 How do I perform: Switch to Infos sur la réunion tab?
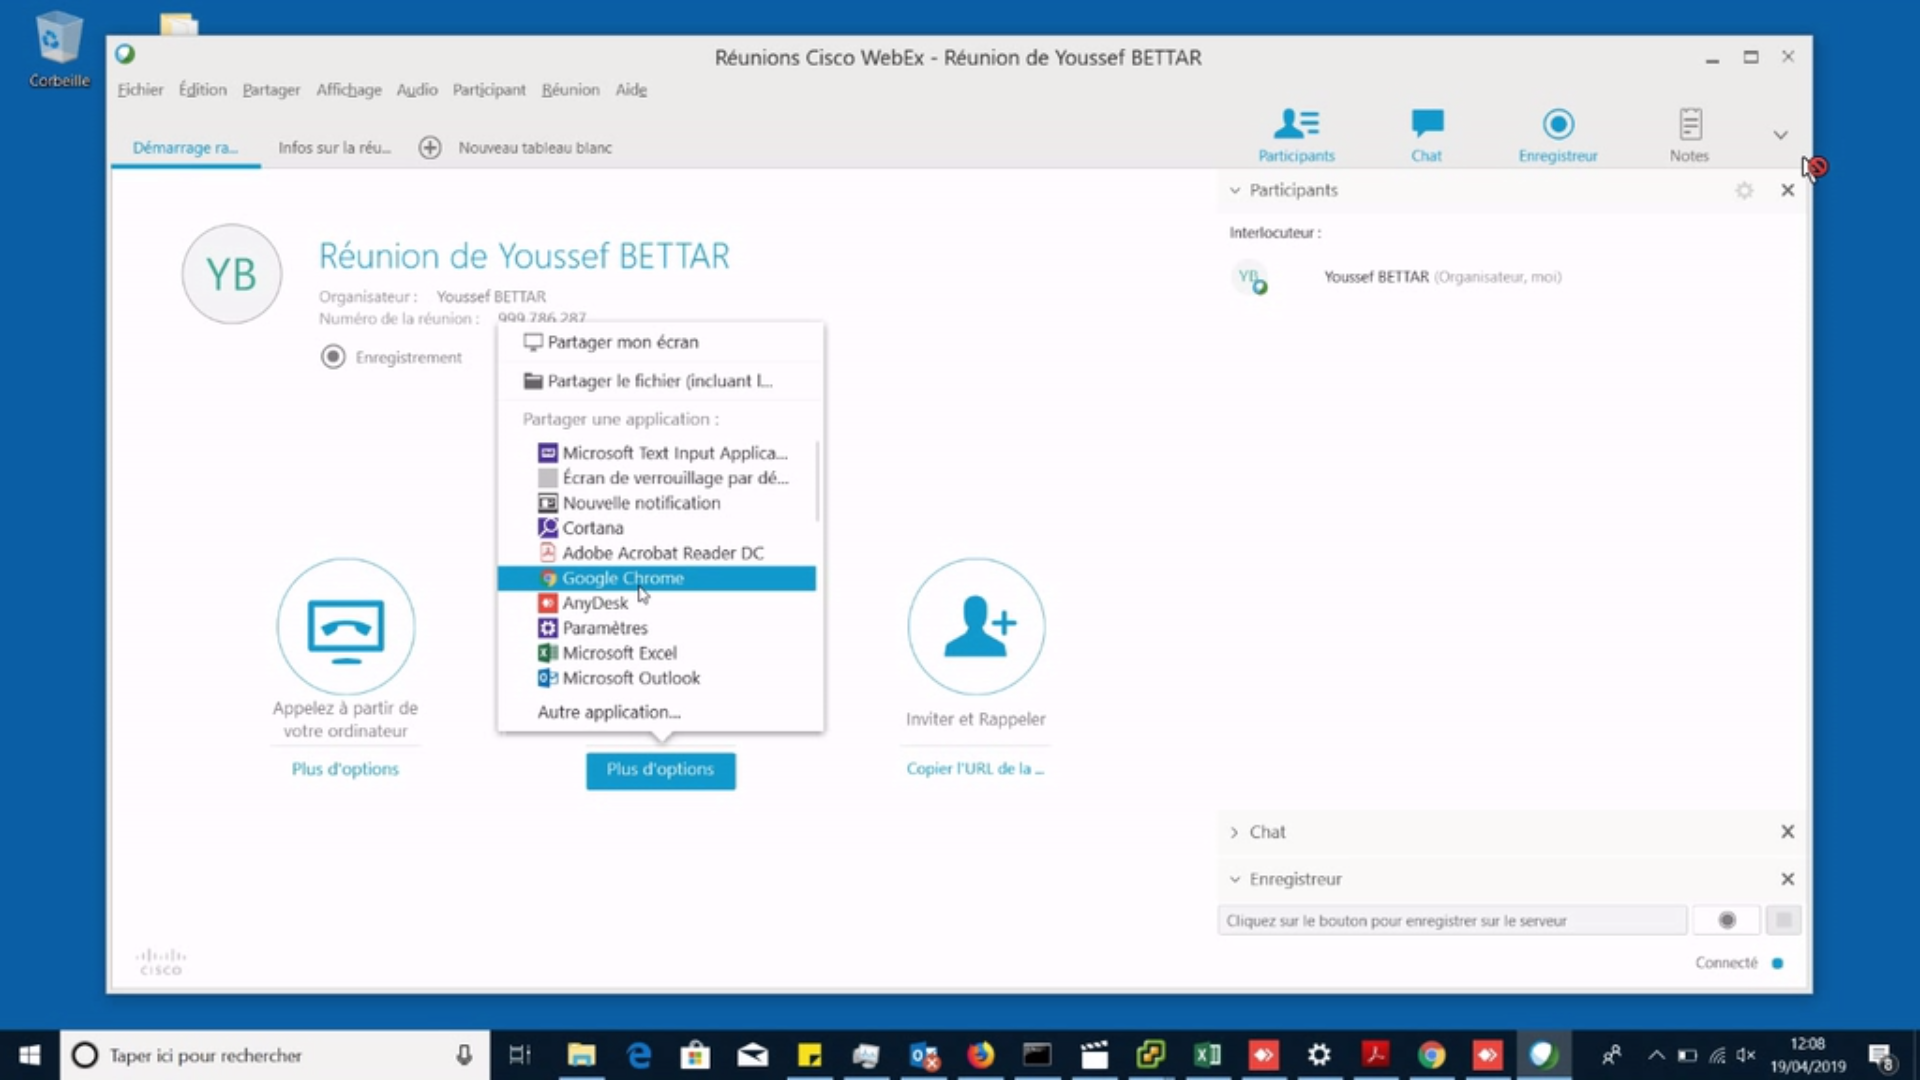pyautogui.click(x=334, y=148)
